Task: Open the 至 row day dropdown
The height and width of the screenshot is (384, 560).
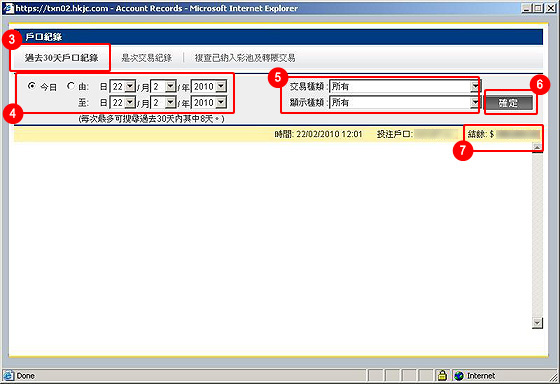Action: click(x=123, y=103)
